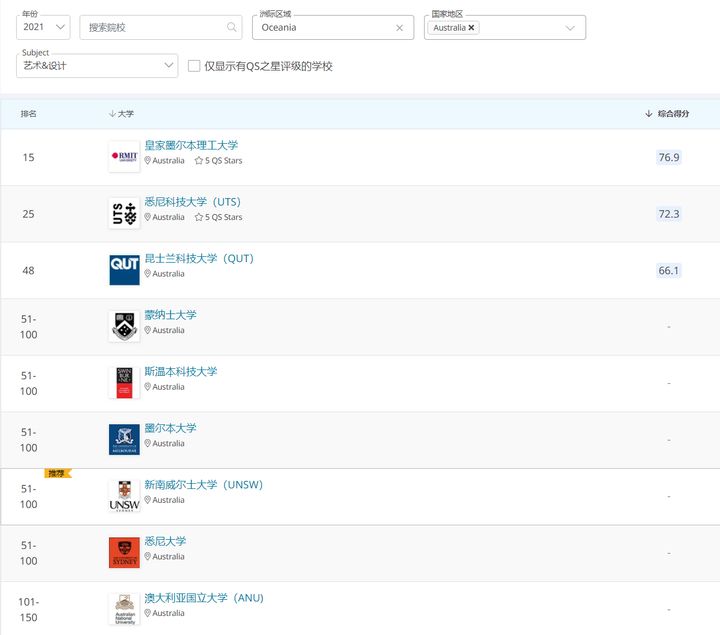Click the location pin under QUT

coord(147,274)
